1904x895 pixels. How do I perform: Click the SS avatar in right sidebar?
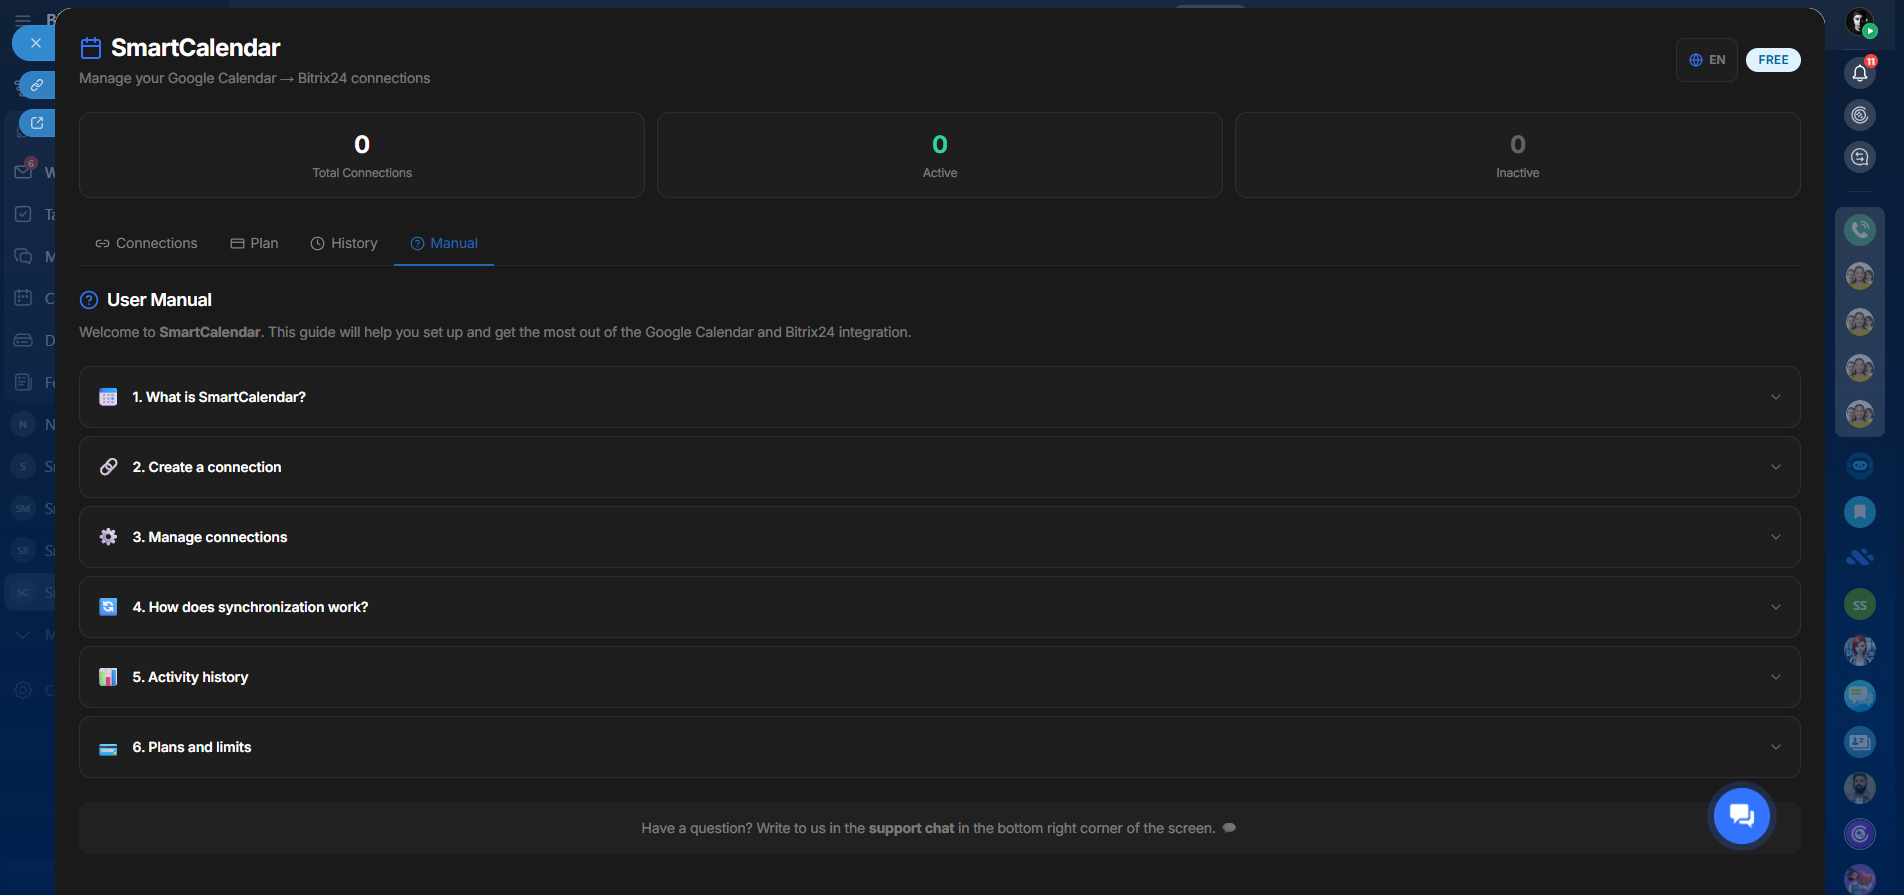click(x=1859, y=605)
